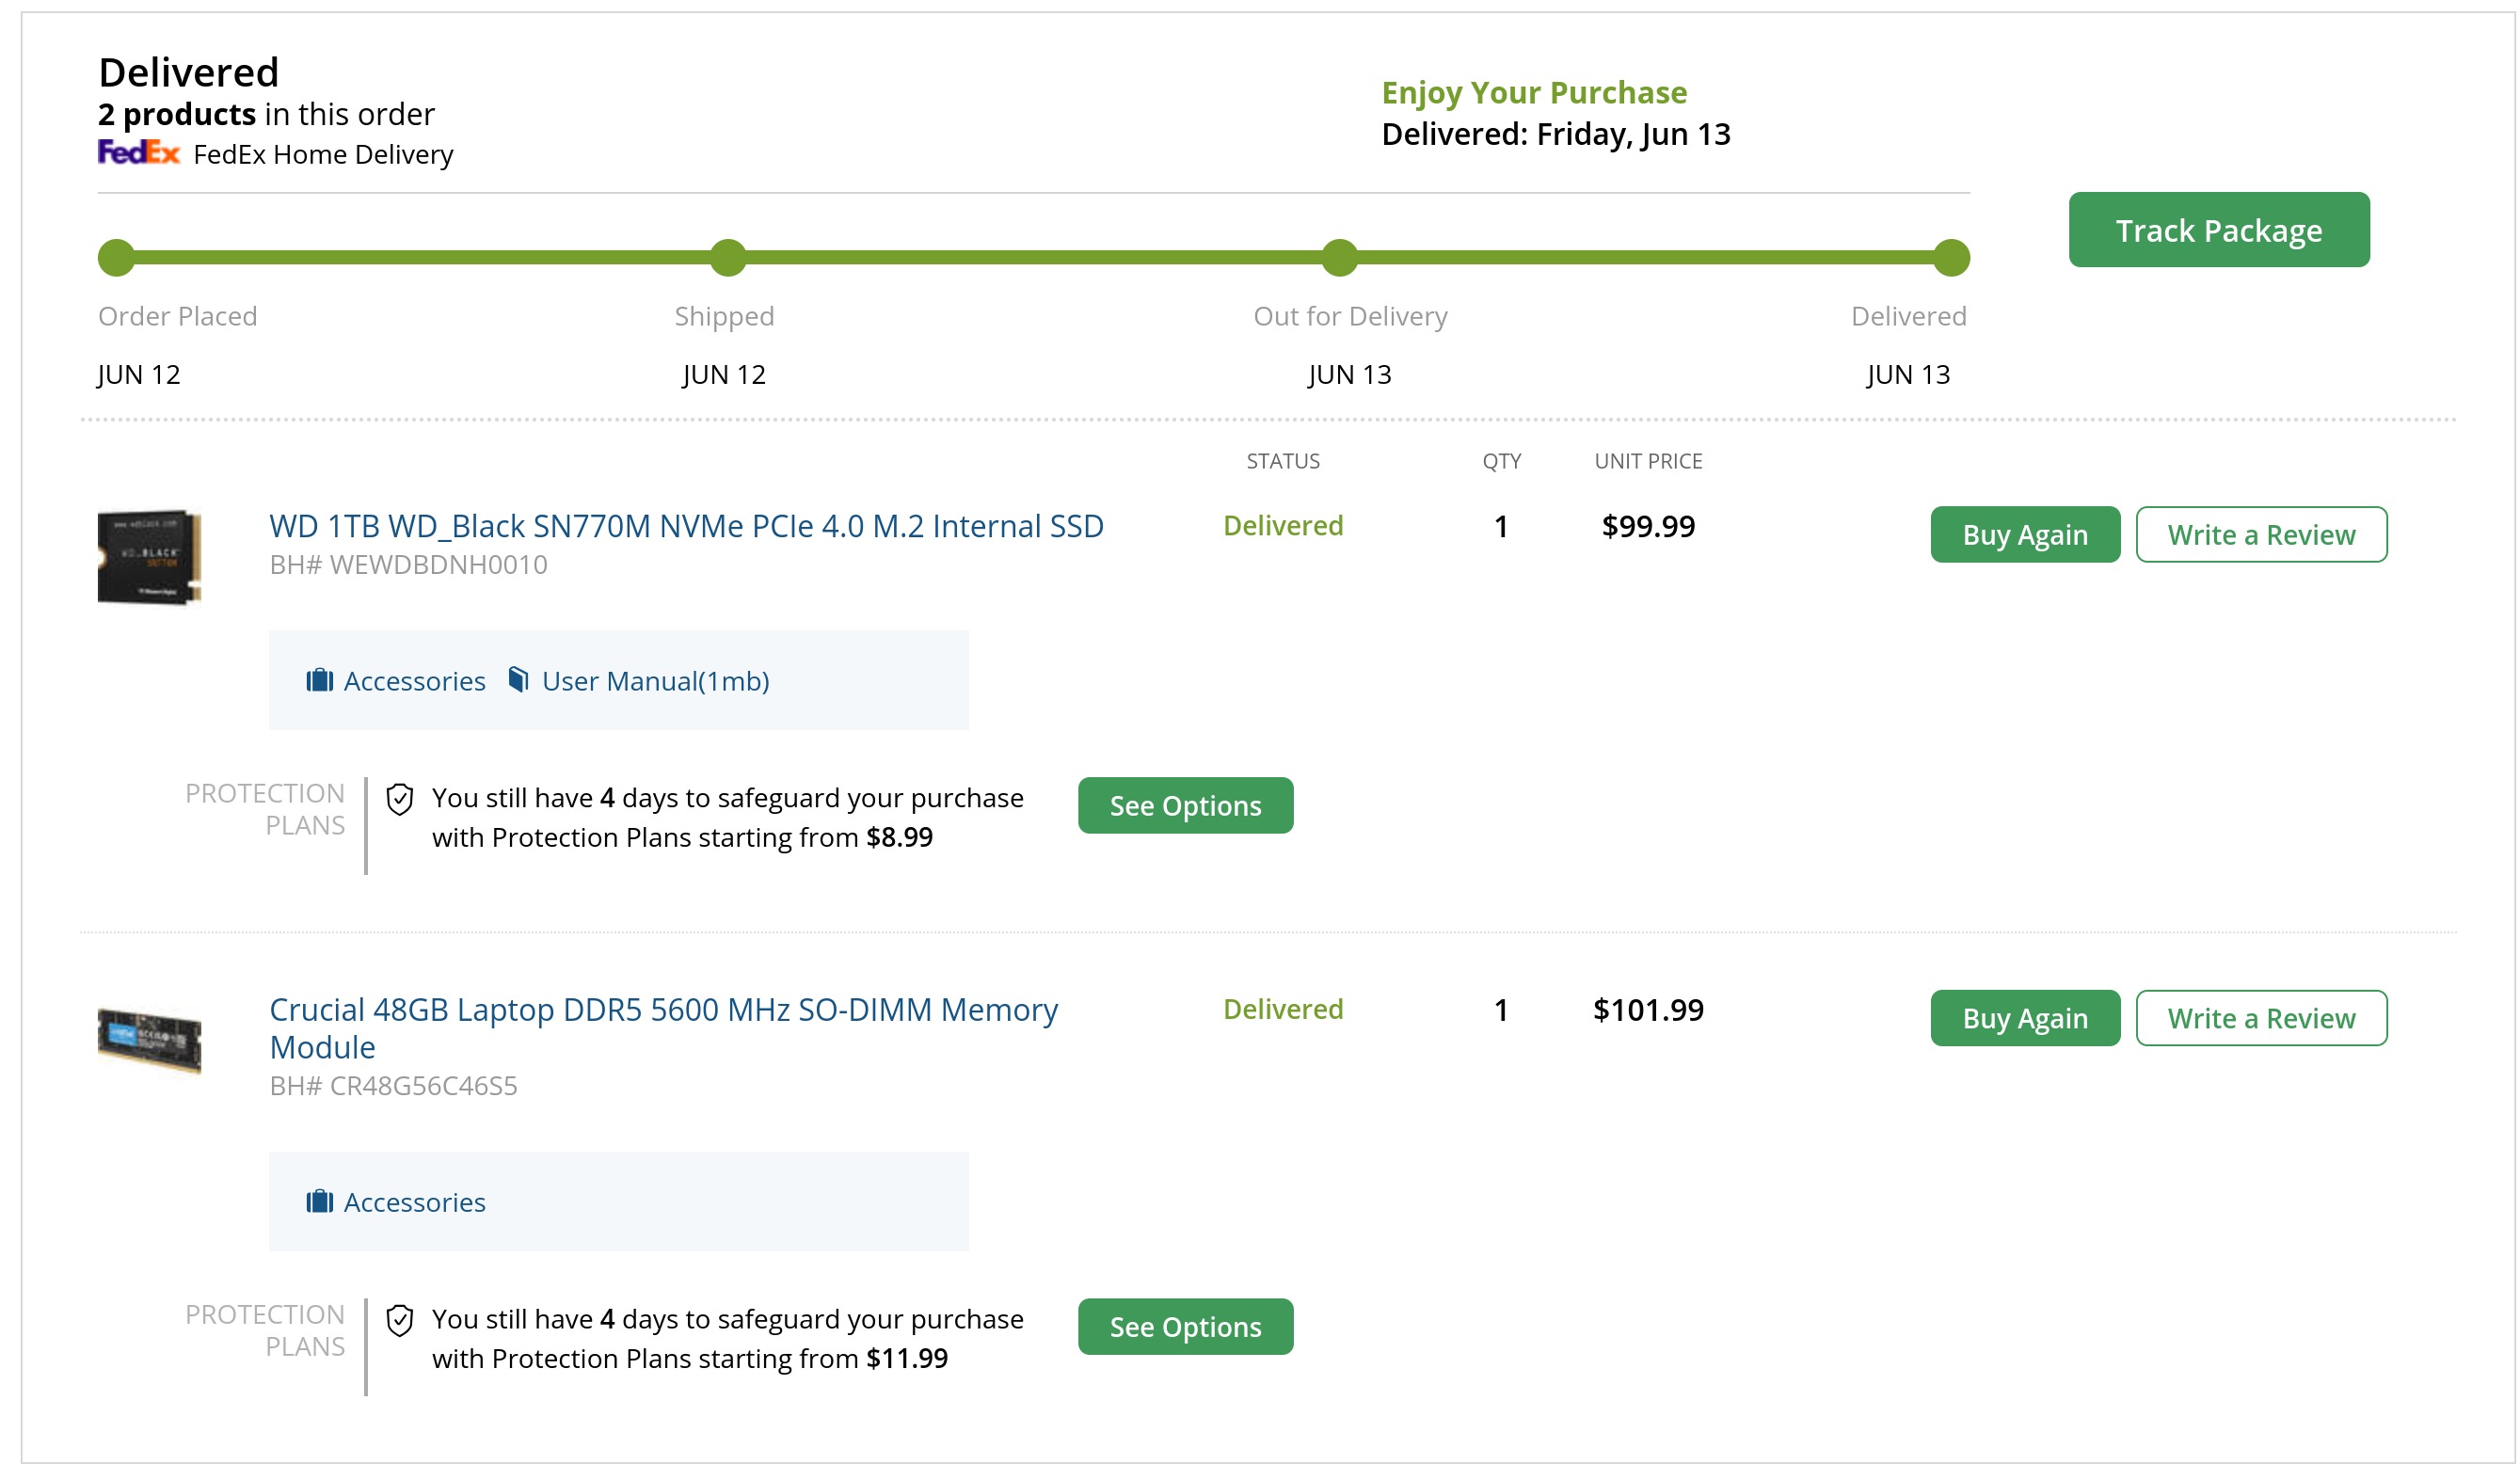2520x1464 pixels.
Task: Click the Out for Delivery progress marker
Action: click(1339, 257)
